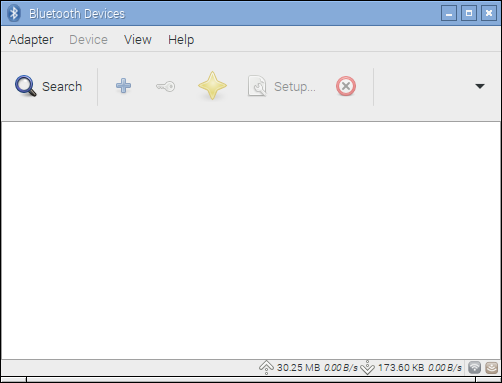Open the Help menu
Screen dimensions: 502x383
pyautogui.click(x=181, y=40)
